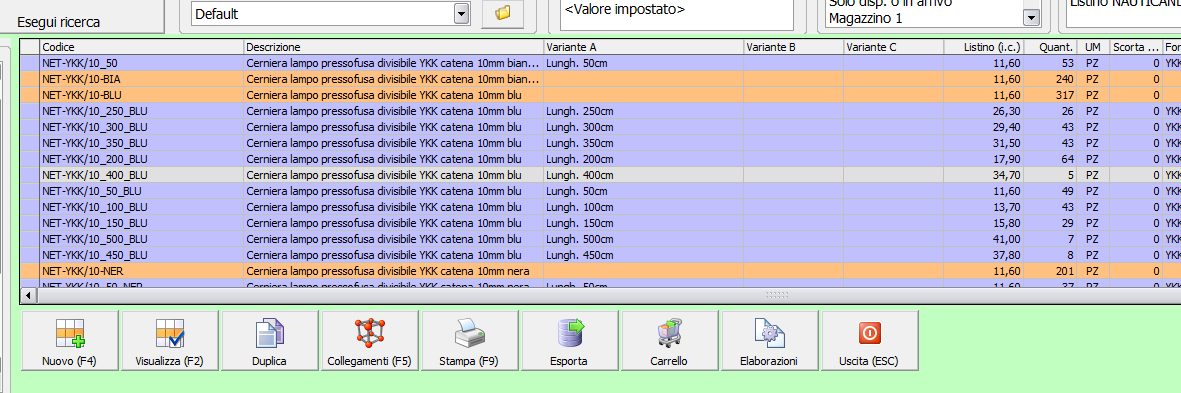Open Collegamenti (F5) links
Viewport: 1181px width, 393px height.
point(370,341)
